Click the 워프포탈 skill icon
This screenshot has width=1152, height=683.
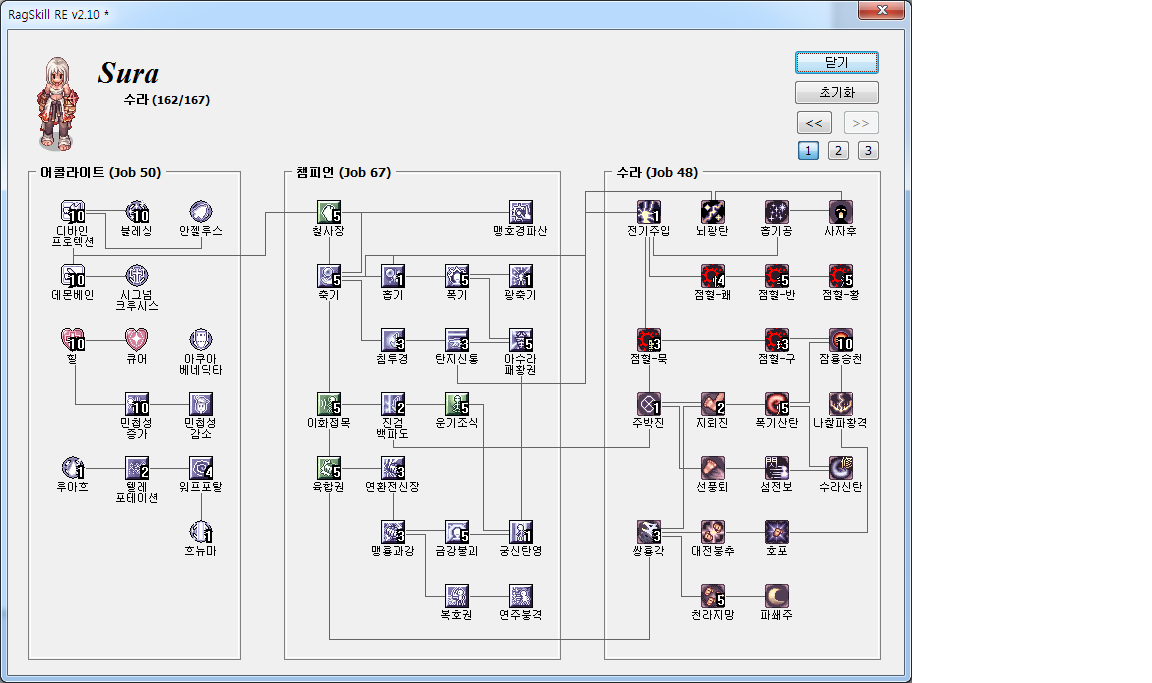click(201, 468)
